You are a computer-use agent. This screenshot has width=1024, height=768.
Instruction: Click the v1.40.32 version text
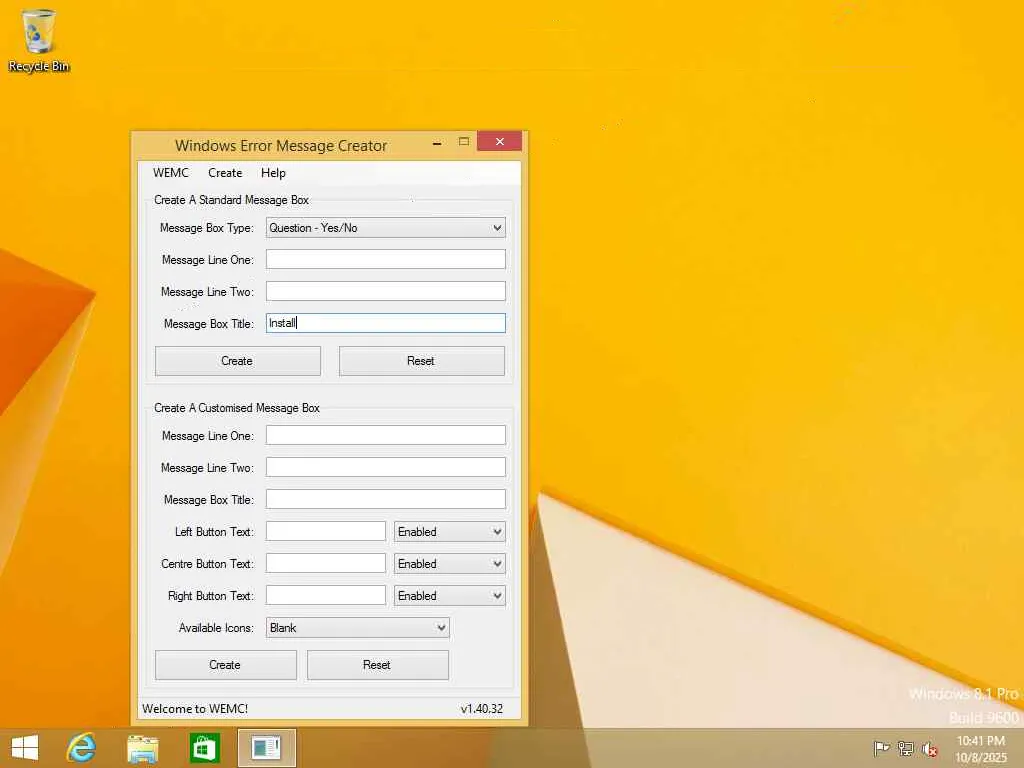pos(482,709)
